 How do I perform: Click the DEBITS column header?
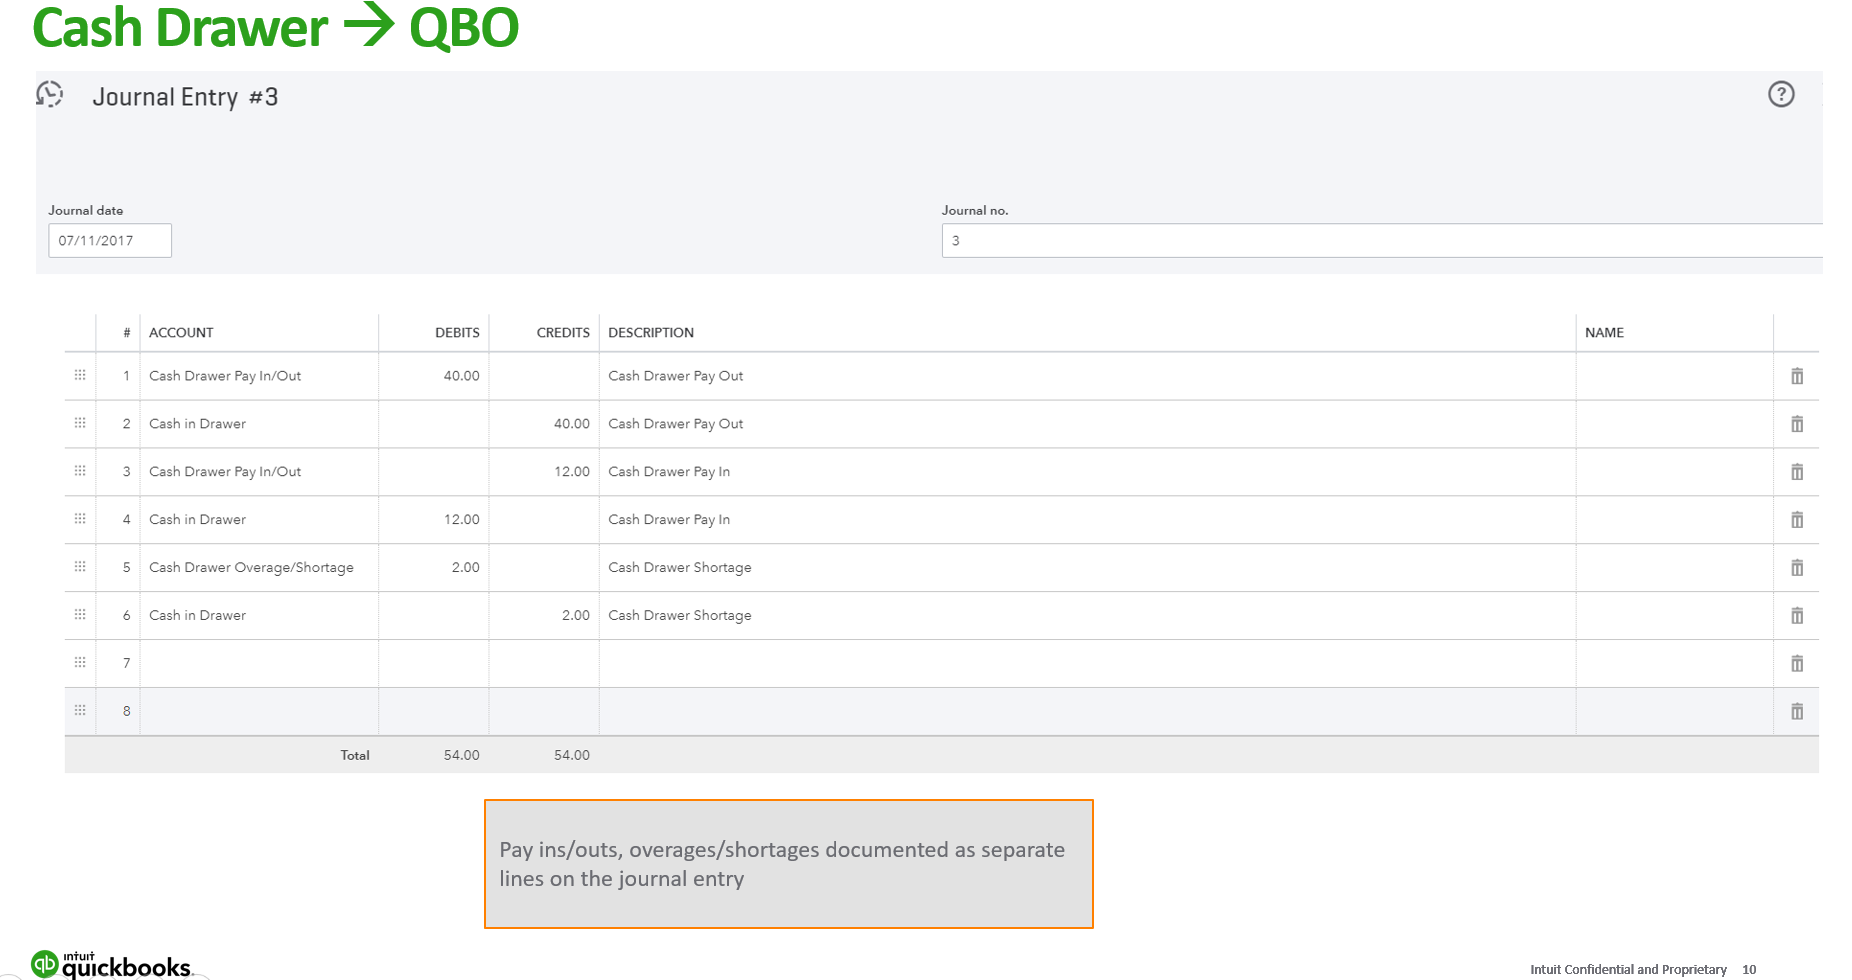pos(457,333)
